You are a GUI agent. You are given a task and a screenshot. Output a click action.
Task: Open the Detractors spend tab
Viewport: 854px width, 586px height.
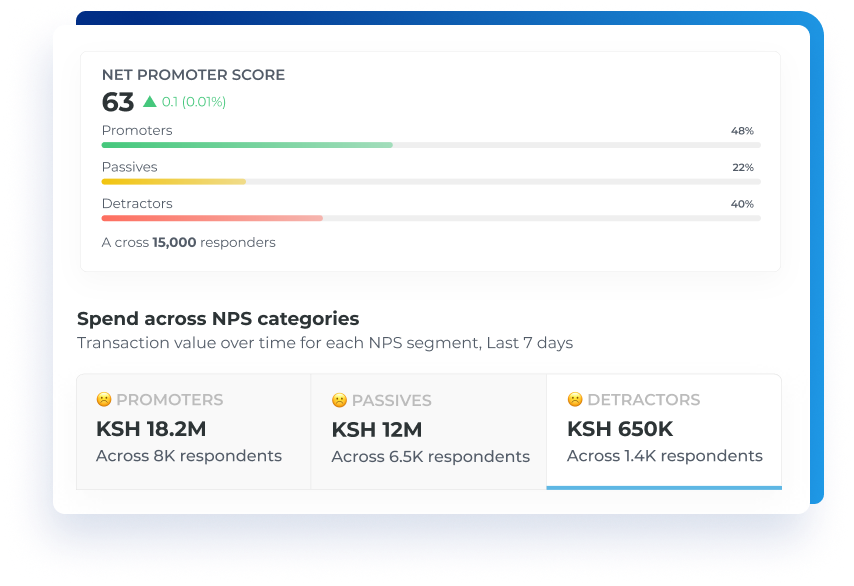(664, 431)
